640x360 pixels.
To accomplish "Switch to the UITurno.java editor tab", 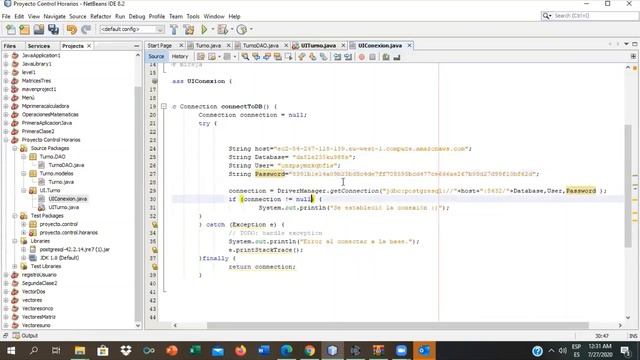I will (x=318, y=45).
